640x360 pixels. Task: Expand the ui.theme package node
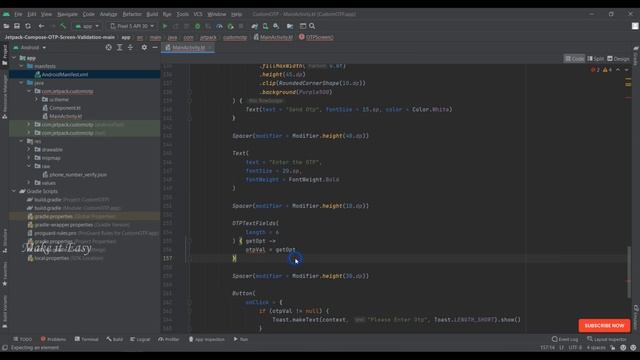(36, 100)
